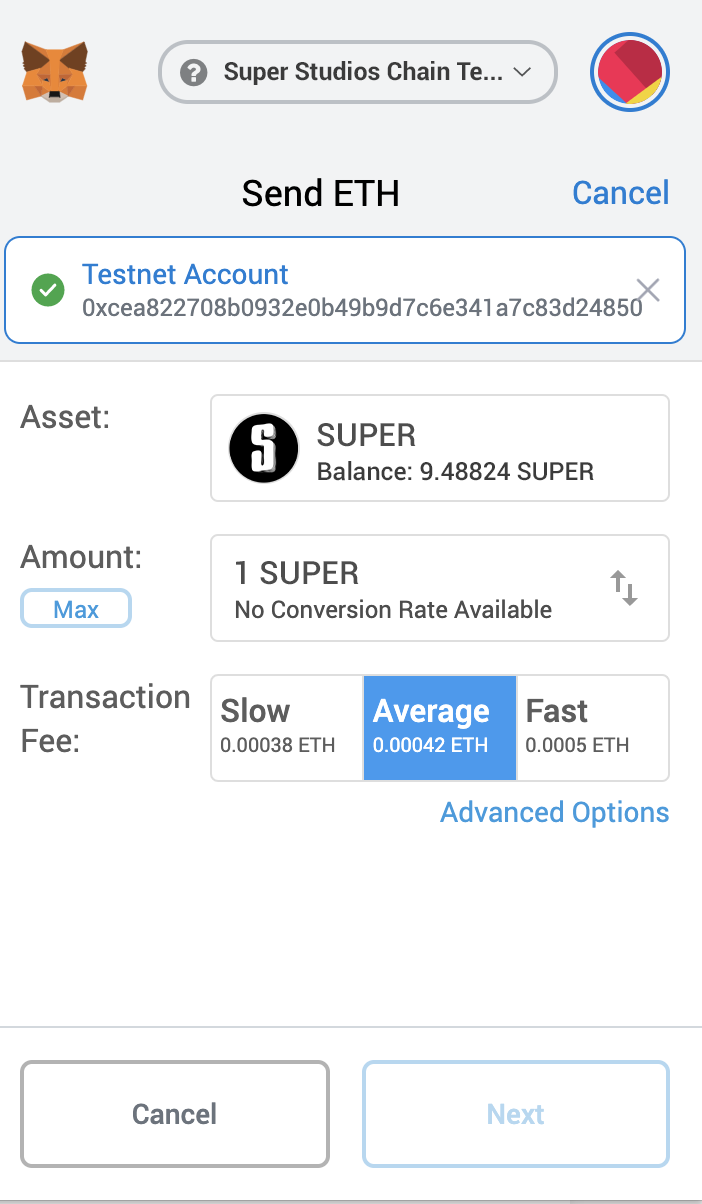
Task: Click the MetaMask fox logo
Action: point(54,72)
